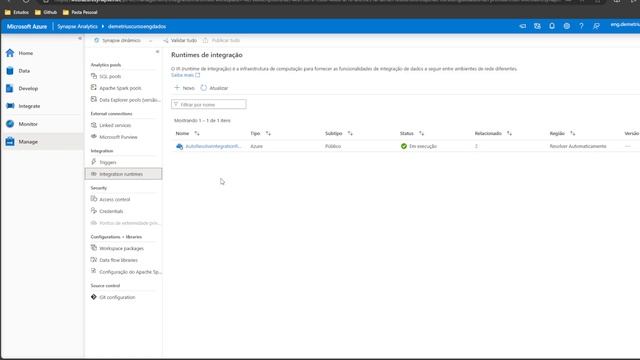The height and width of the screenshot is (360, 640).
Task: Collapse the main left navigation pane
Action: click(80, 38)
